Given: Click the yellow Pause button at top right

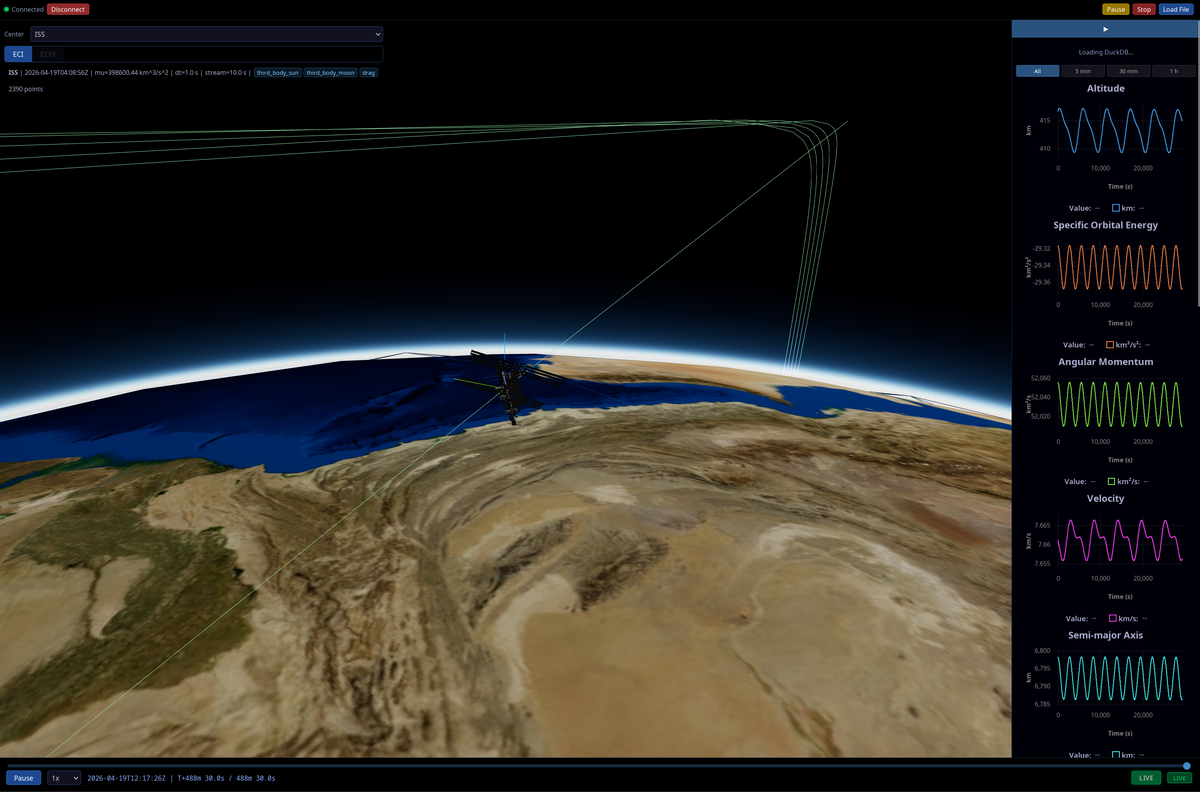Looking at the screenshot, I should (x=1116, y=9).
